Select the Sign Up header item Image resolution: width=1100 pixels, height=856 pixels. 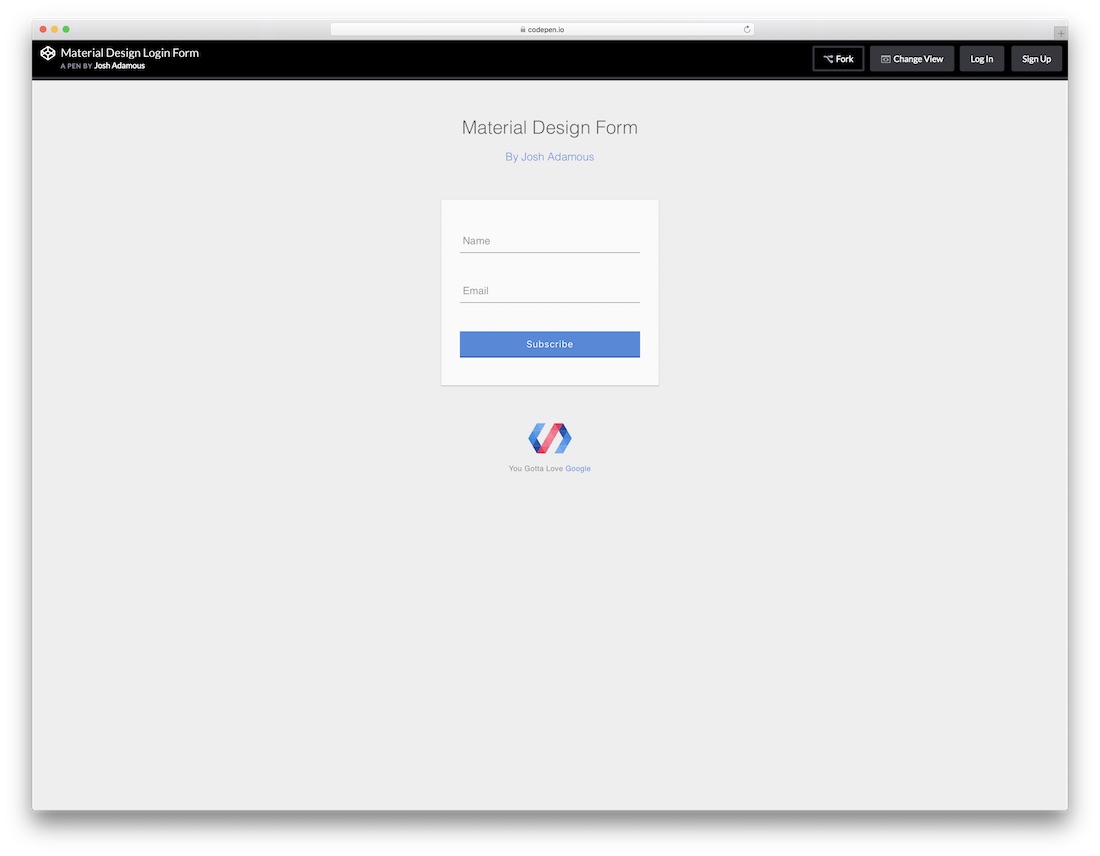1036,58
